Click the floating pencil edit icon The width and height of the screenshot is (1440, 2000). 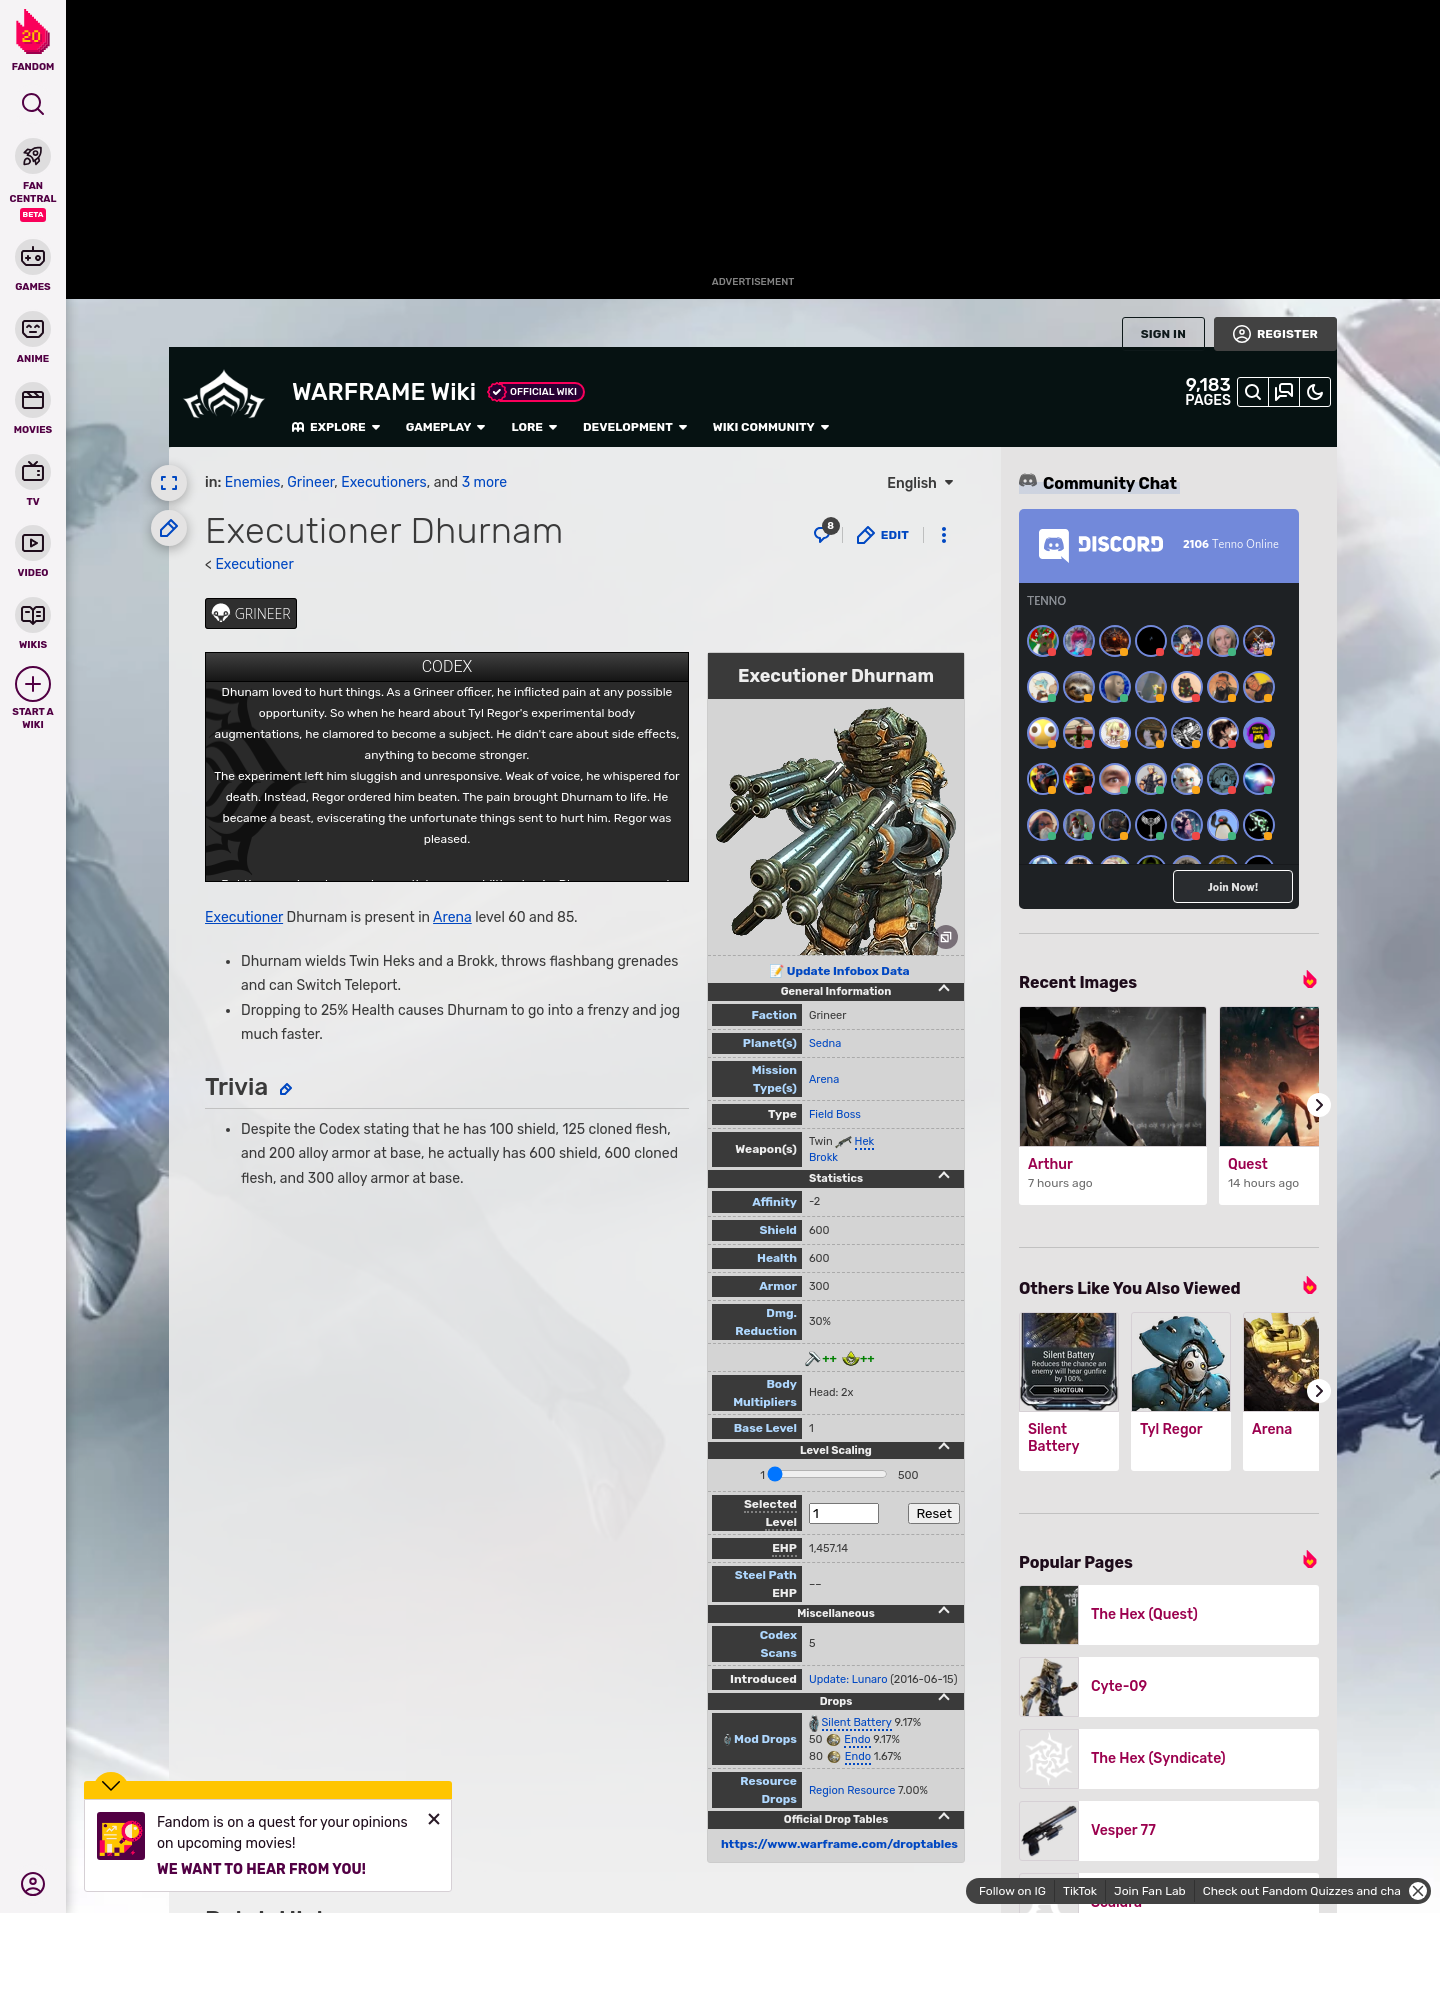click(169, 528)
